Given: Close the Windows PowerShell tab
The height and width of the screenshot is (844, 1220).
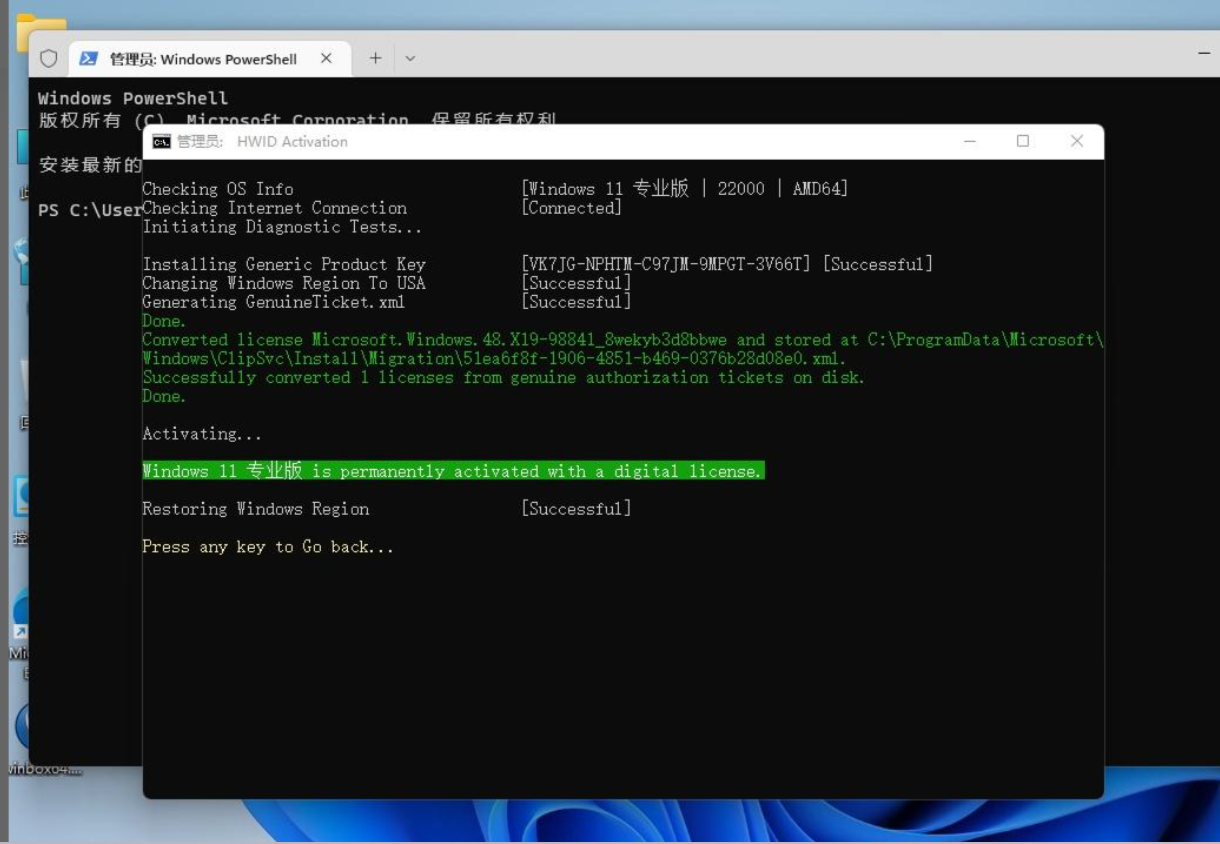Looking at the screenshot, I should pyautogui.click(x=326, y=59).
